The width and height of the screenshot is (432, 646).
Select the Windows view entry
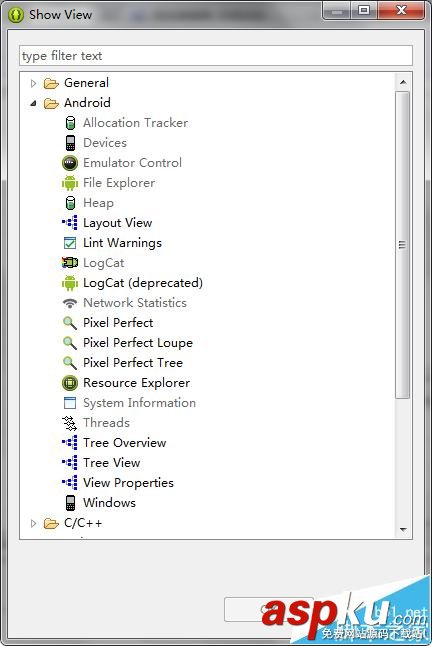(x=109, y=503)
